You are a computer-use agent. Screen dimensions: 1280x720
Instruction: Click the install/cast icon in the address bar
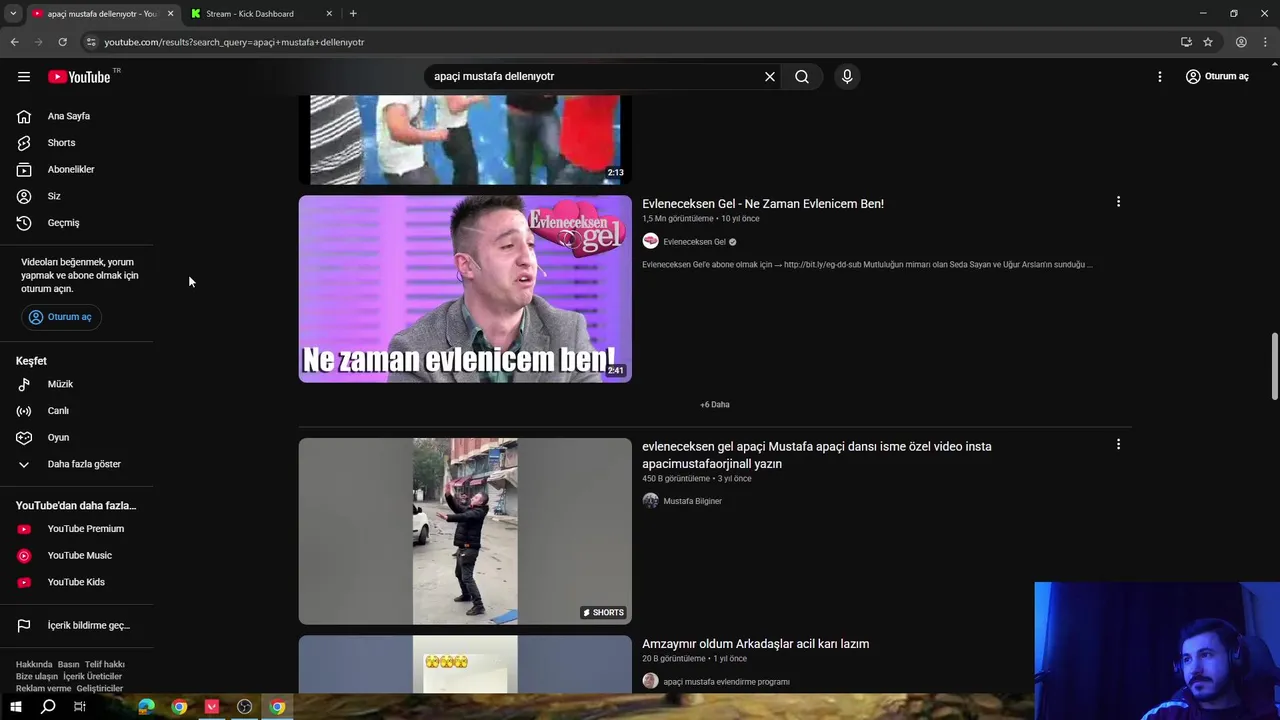1186,42
